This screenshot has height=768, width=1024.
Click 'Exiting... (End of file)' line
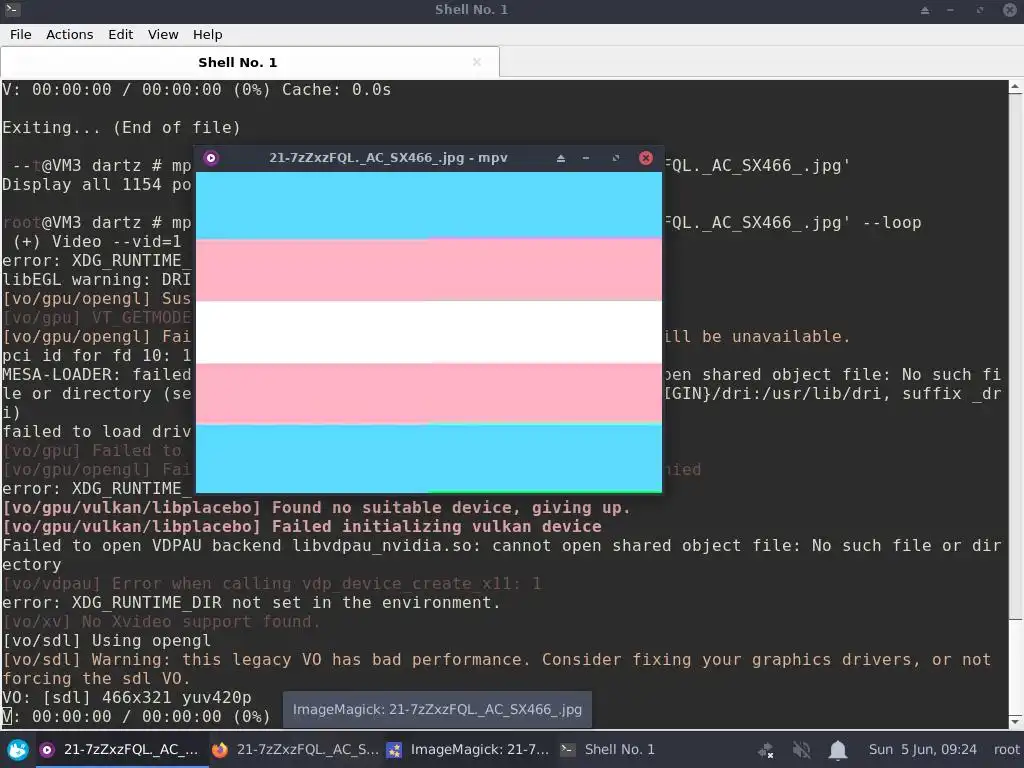[121, 127]
